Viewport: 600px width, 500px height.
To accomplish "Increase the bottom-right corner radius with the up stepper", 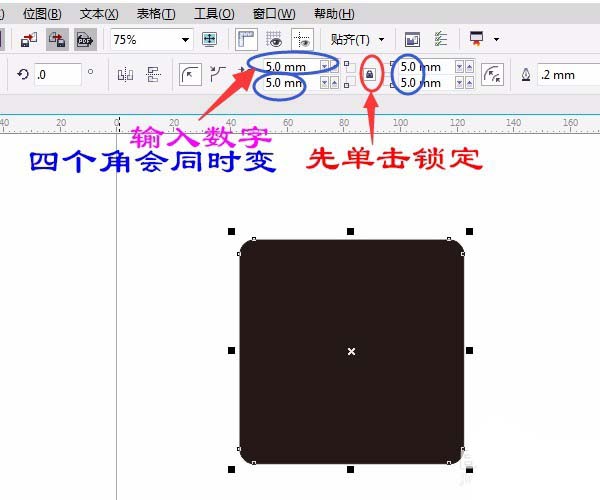I will point(469,83).
